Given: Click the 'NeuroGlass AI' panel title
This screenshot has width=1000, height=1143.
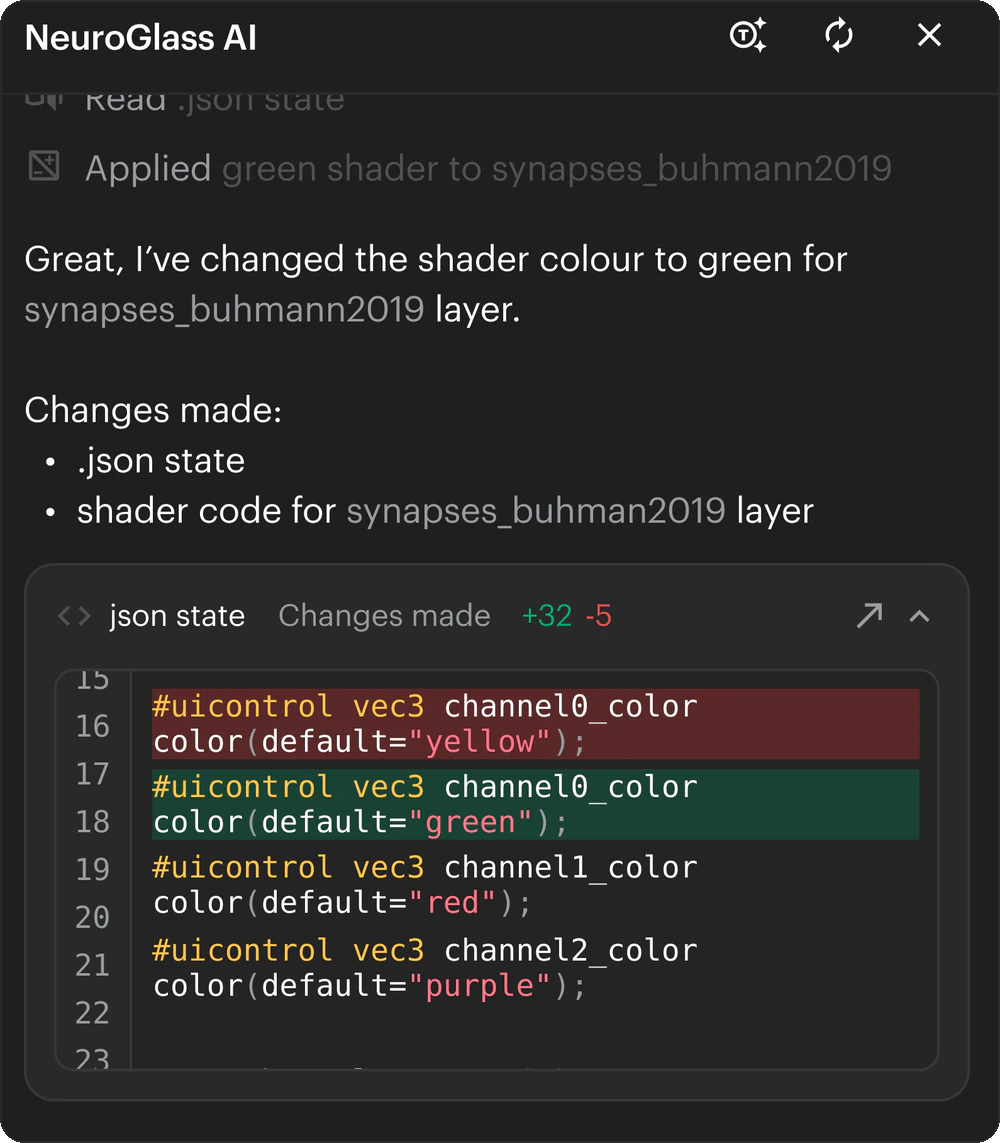Looking at the screenshot, I should pos(141,37).
